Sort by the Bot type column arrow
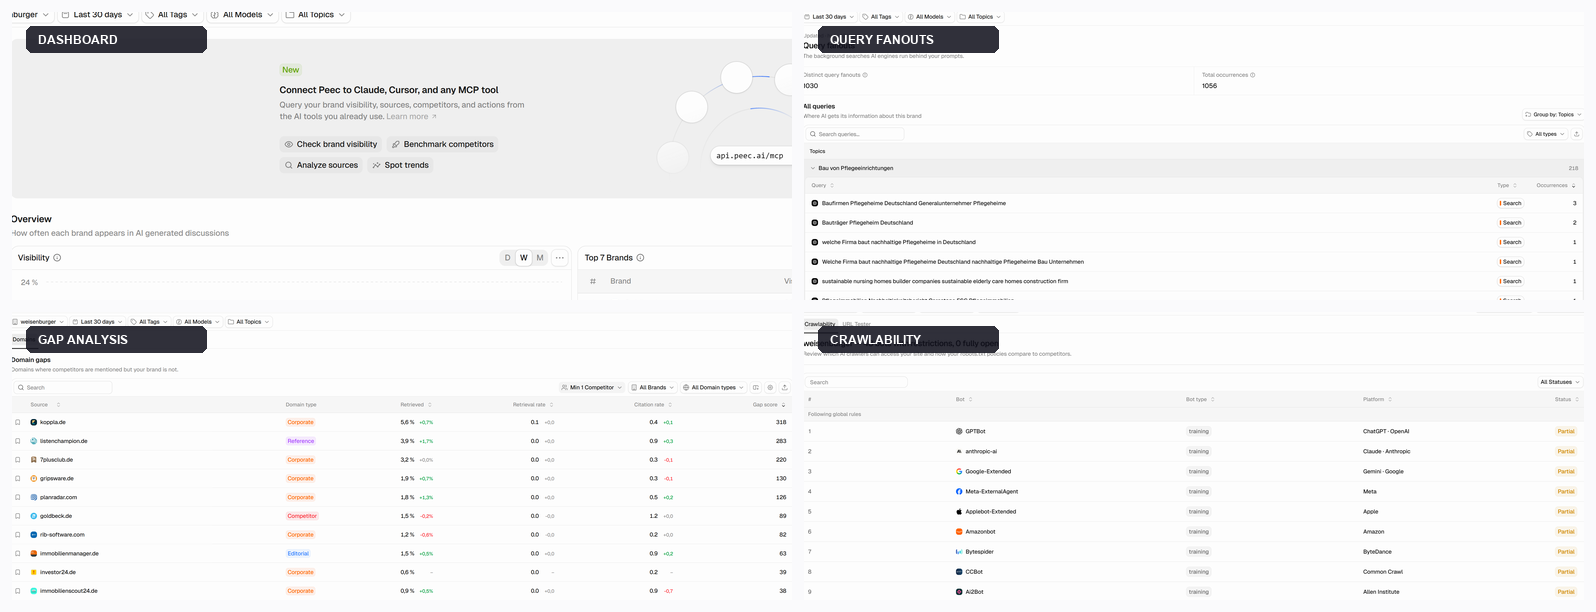This screenshot has width=1596, height=612. pyautogui.click(x=1213, y=399)
